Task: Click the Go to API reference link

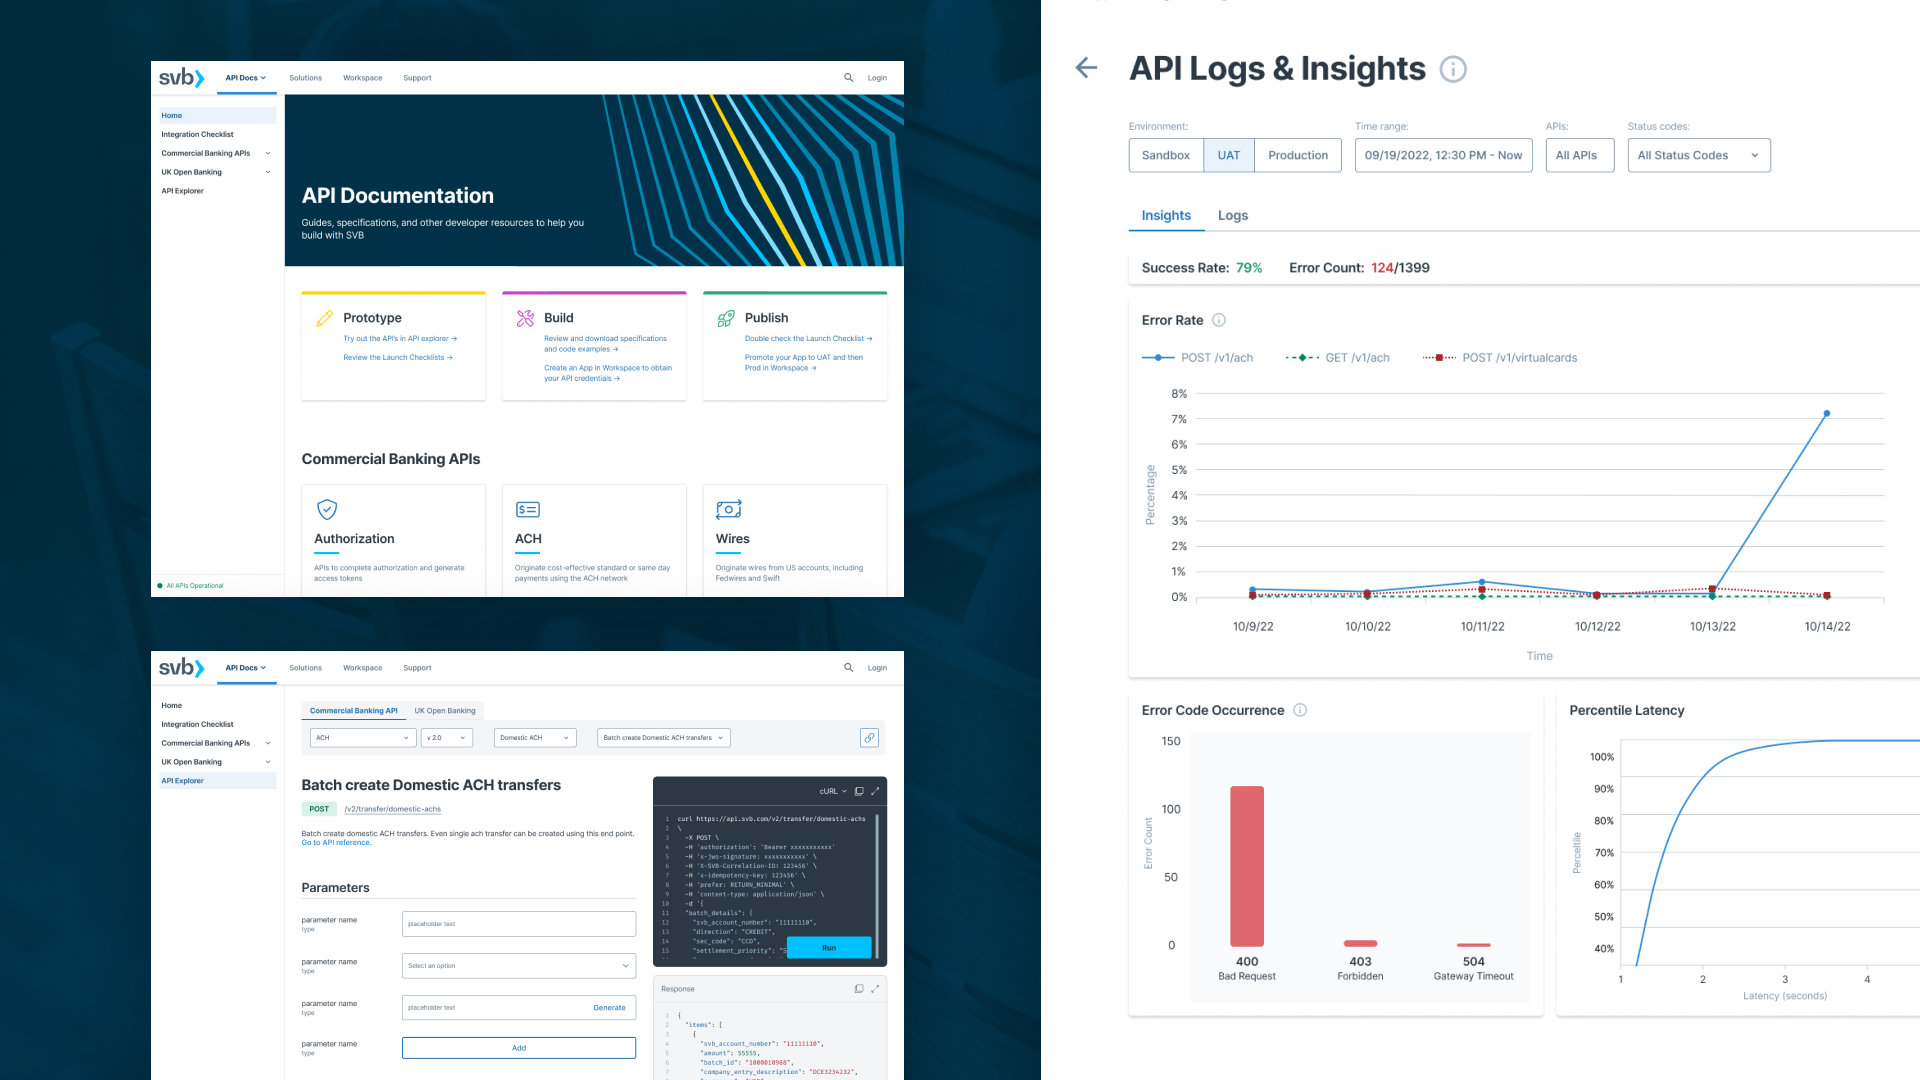Action: pyautogui.click(x=336, y=843)
